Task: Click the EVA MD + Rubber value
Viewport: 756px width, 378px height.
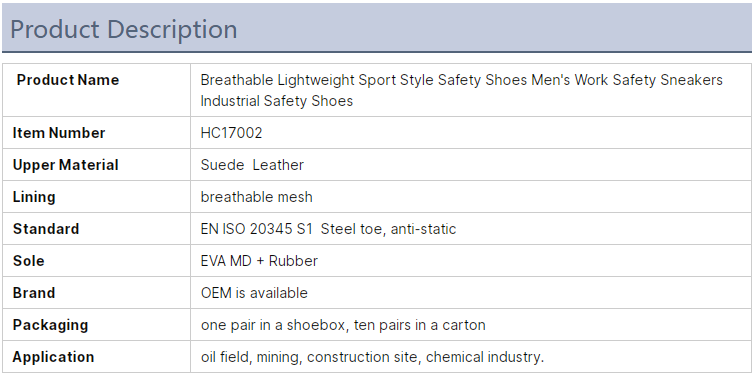Action: tap(259, 261)
